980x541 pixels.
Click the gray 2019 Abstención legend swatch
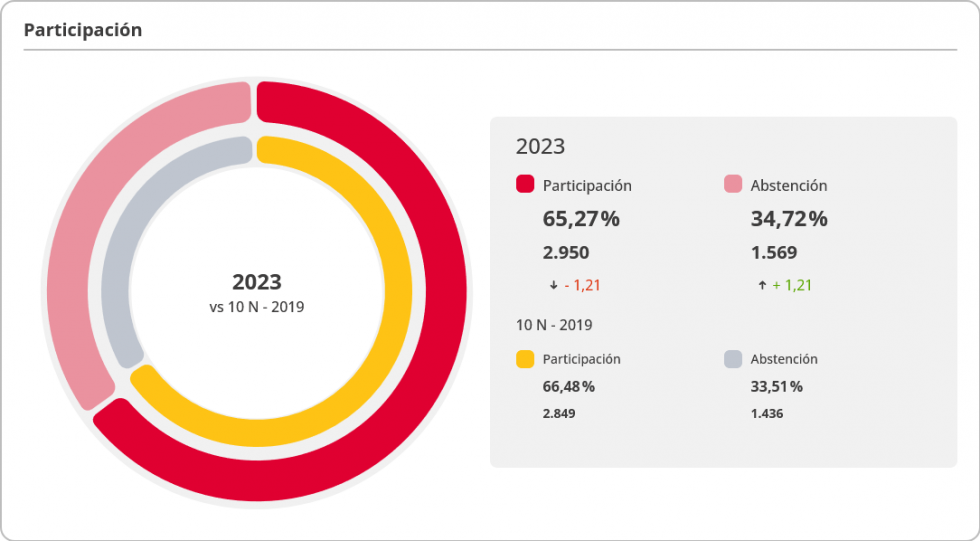click(x=733, y=359)
